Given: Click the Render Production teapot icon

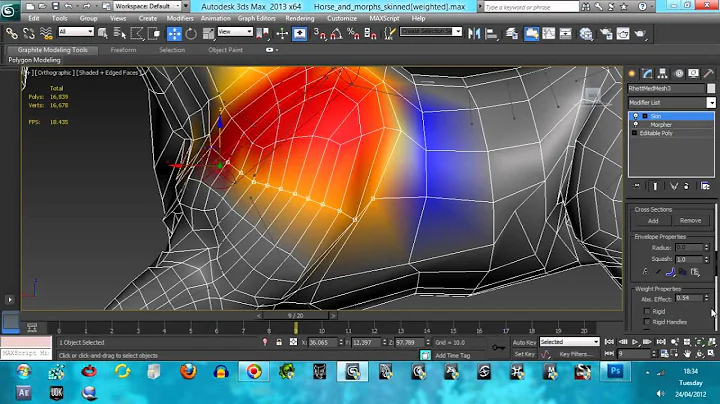Looking at the screenshot, I should tap(640, 33).
